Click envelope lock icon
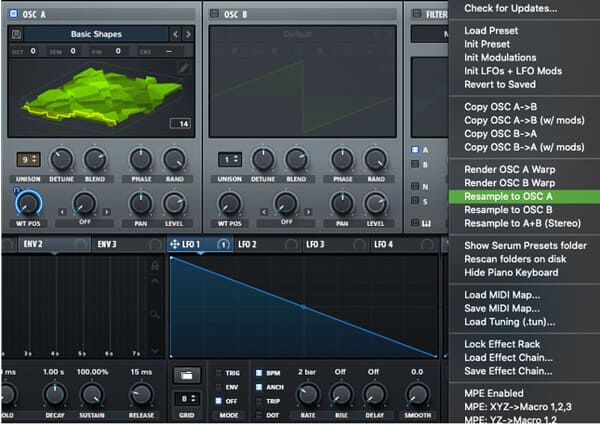This screenshot has height=424, width=600. coord(155,265)
